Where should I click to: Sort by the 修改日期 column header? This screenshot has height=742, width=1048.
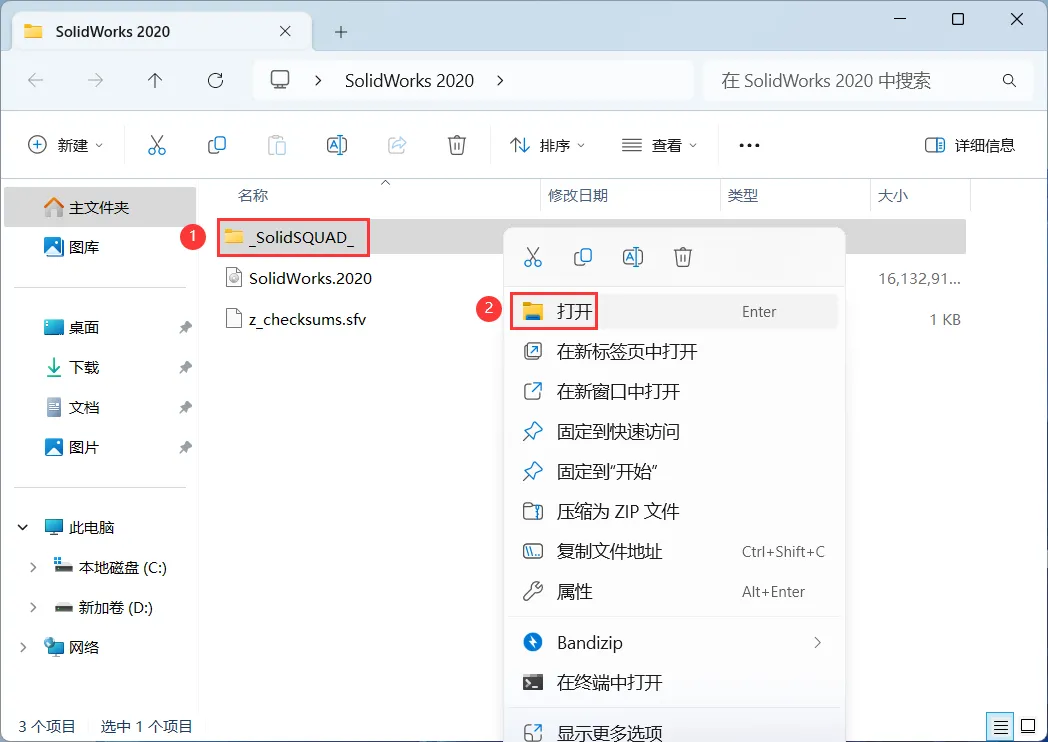click(x=578, y=196)
